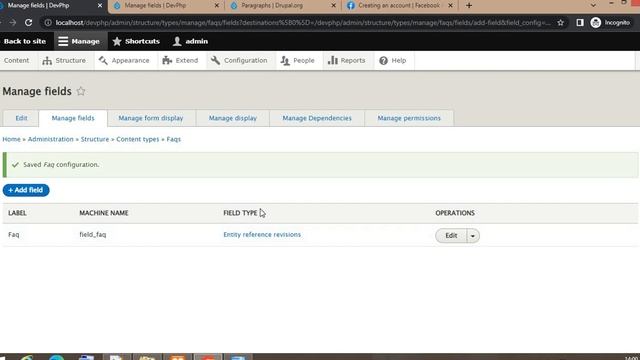Screen dimensions: 640x360
Task: Select the Manage fields tab
Action: (x=73, y=118)
